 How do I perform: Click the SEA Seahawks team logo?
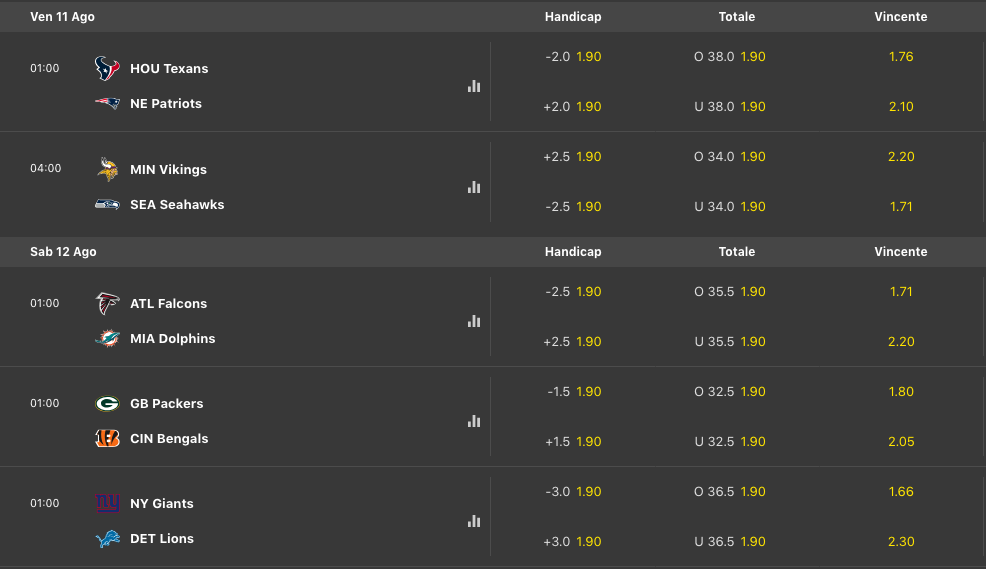(107, 204)
